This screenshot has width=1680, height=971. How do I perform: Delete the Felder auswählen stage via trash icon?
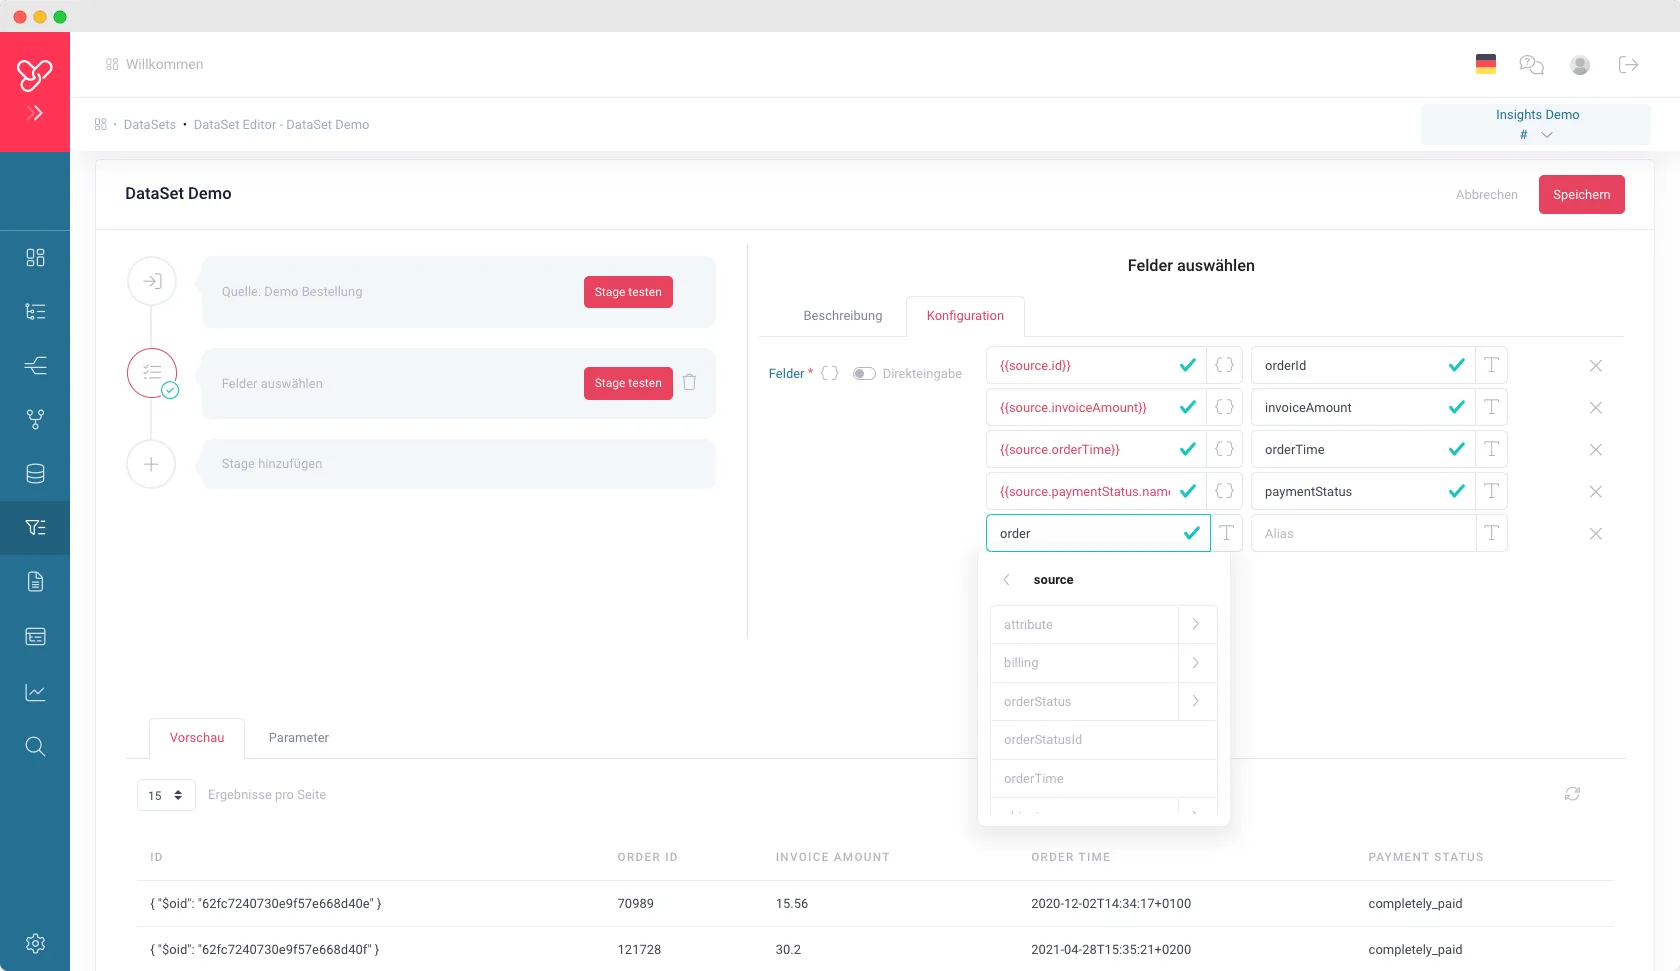(689, 382)
